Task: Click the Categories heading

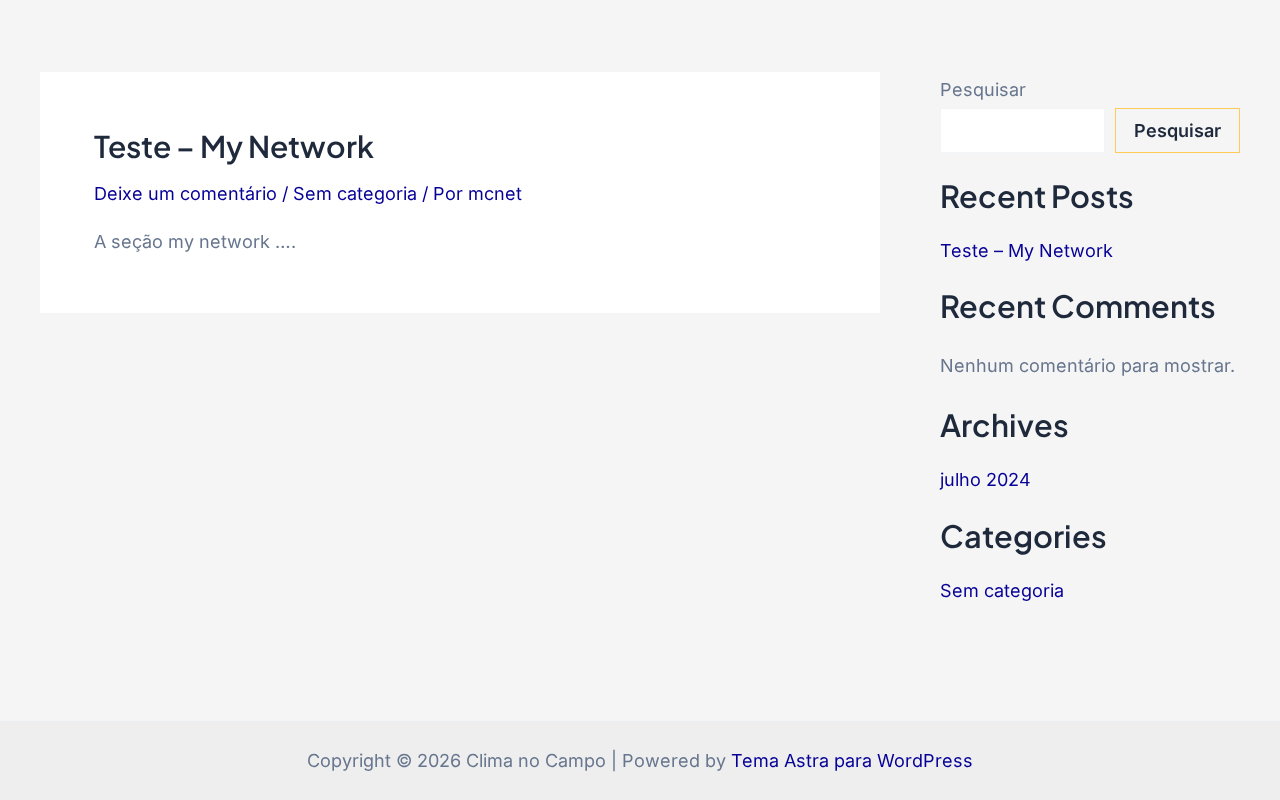Action: [x=1023, y=537]
